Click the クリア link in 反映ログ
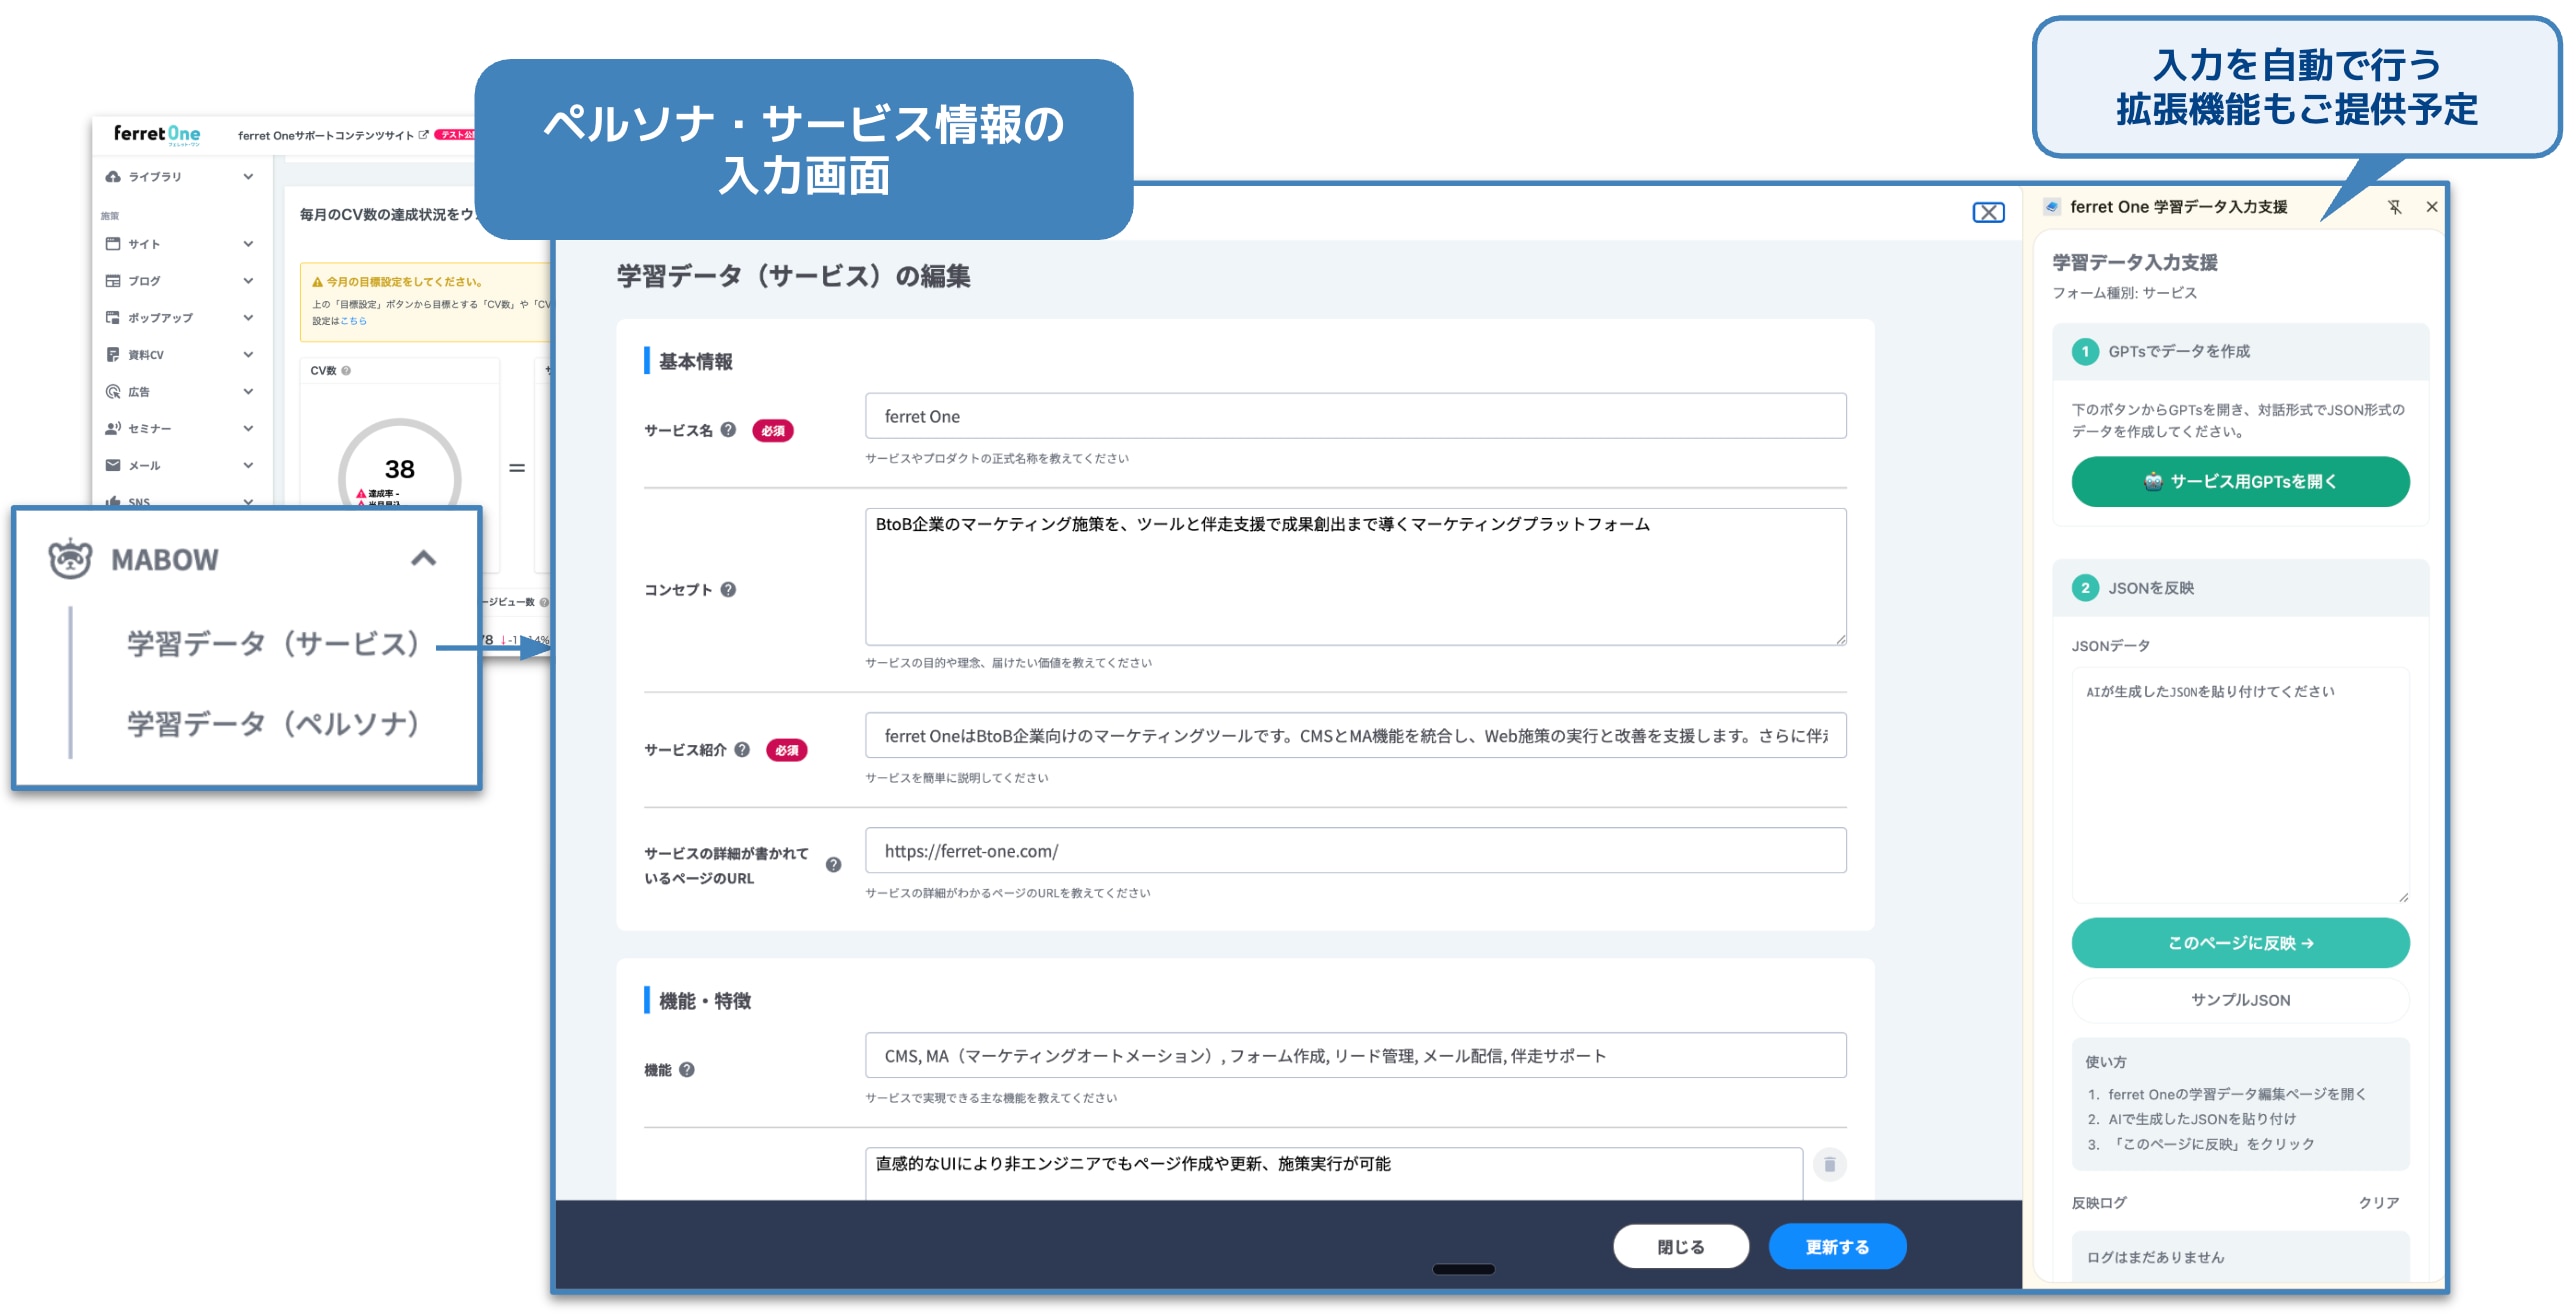Viewport: 2574px width, 1316px height. [x=2378, y=1203]
